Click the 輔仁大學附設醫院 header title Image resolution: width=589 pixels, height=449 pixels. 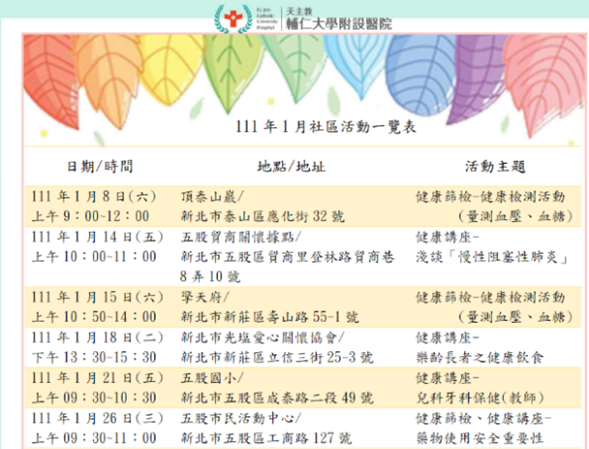click(x=339, y=24)
